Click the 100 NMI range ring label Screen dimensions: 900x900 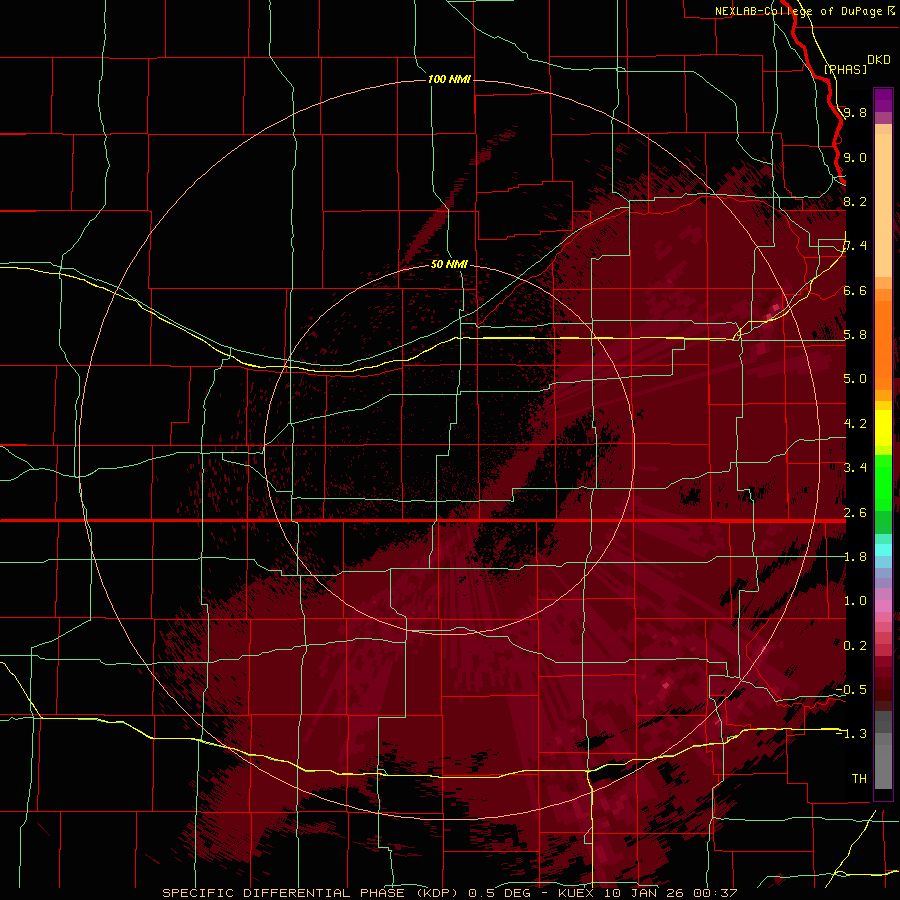449,79
